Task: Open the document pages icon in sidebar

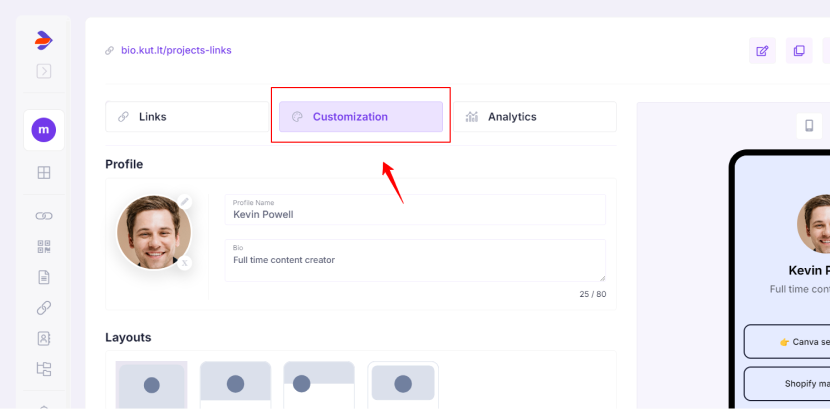Action: click(44, 277)
